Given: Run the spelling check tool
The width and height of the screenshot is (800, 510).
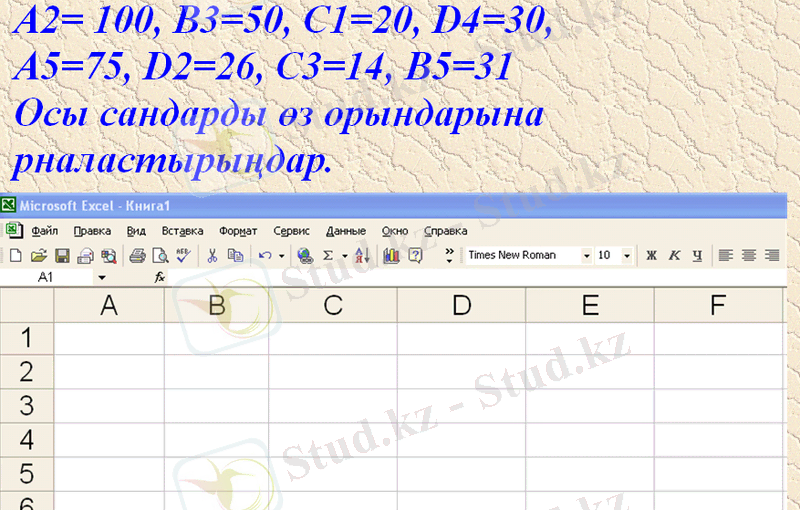Looking at the screenshot, I should 182,256.
